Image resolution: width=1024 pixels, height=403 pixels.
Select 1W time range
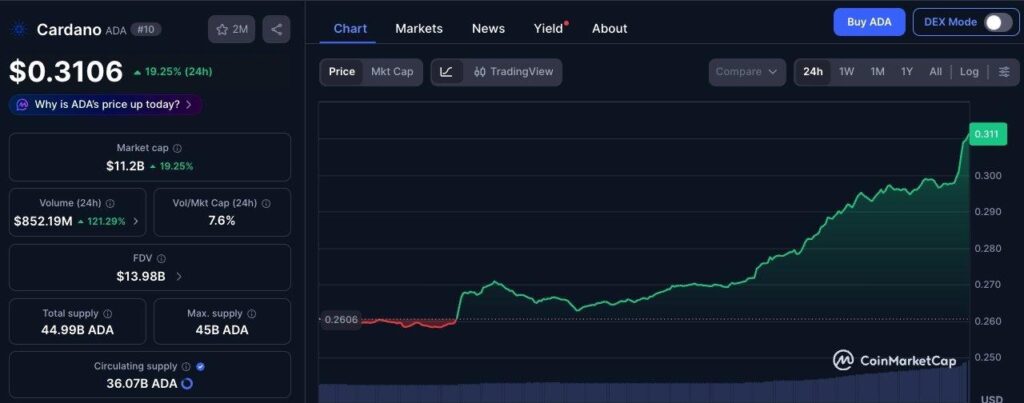846,72
